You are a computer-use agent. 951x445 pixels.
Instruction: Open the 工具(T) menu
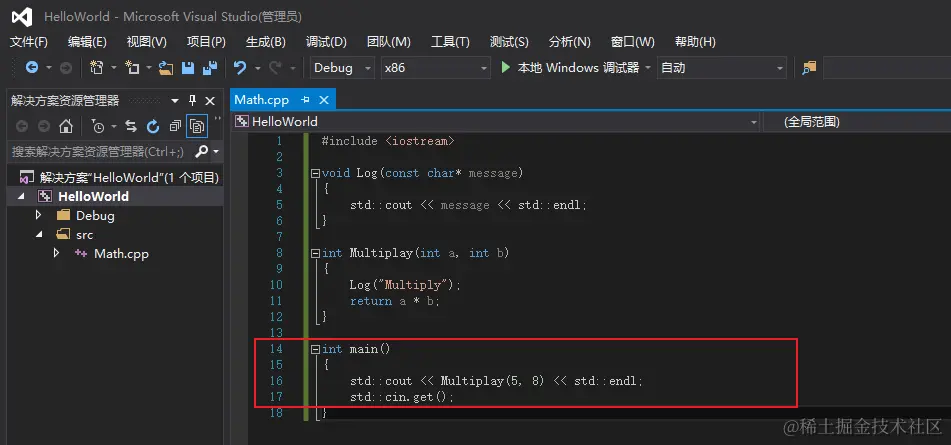450,42
